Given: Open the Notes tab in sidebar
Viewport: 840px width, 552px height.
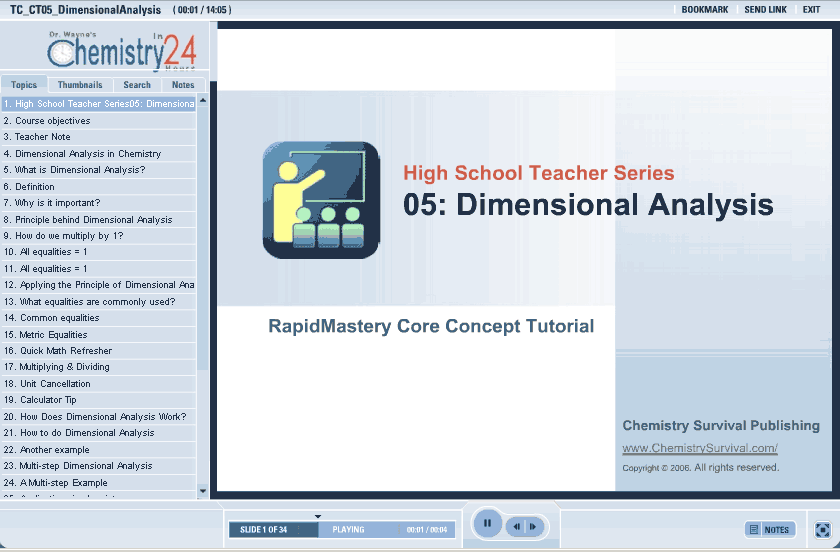Looking at the screenshot, I should (x=183, y=85).
